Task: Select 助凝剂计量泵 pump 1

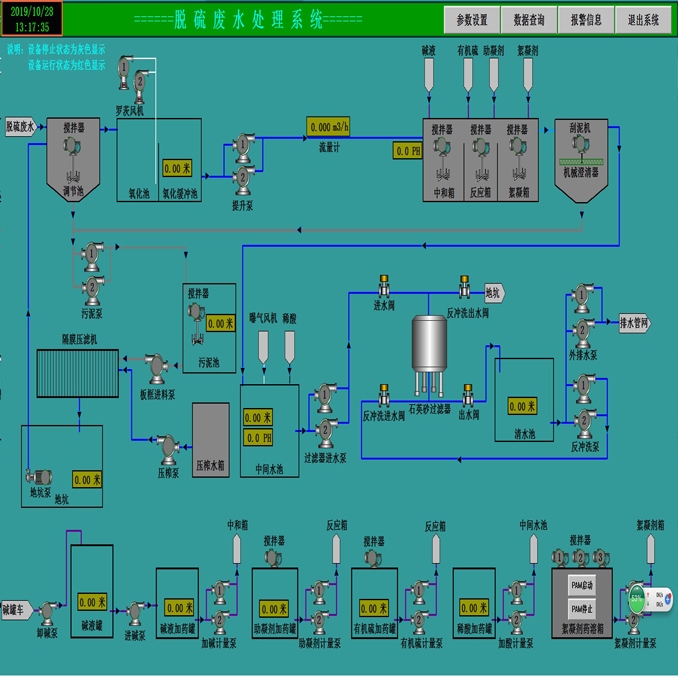Action: pos(320,592)
